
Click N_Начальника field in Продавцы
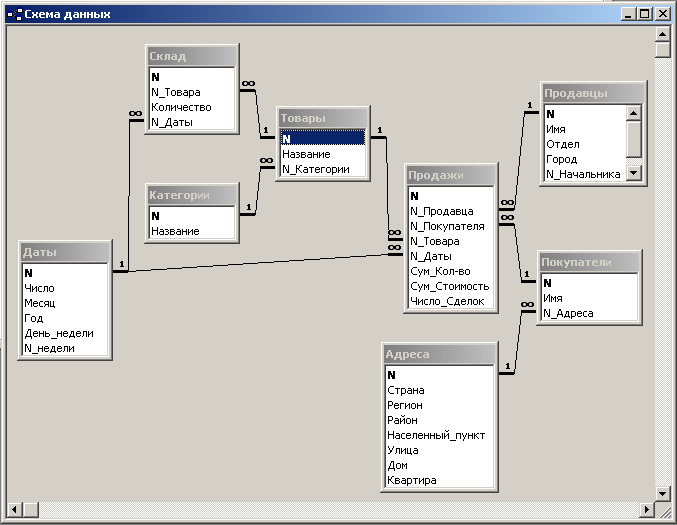coord(585,174)
